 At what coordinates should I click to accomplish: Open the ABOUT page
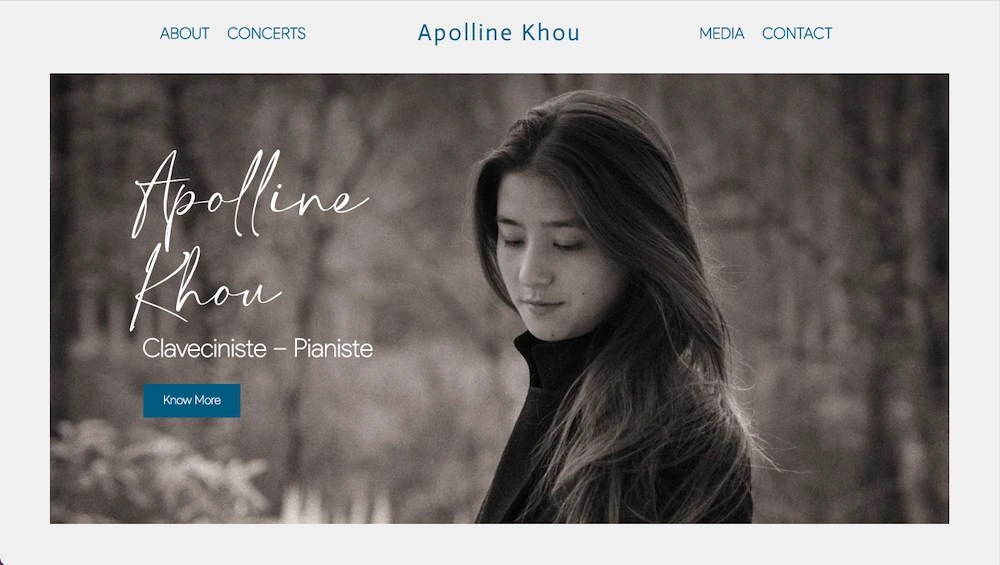[x=184, y=33]
